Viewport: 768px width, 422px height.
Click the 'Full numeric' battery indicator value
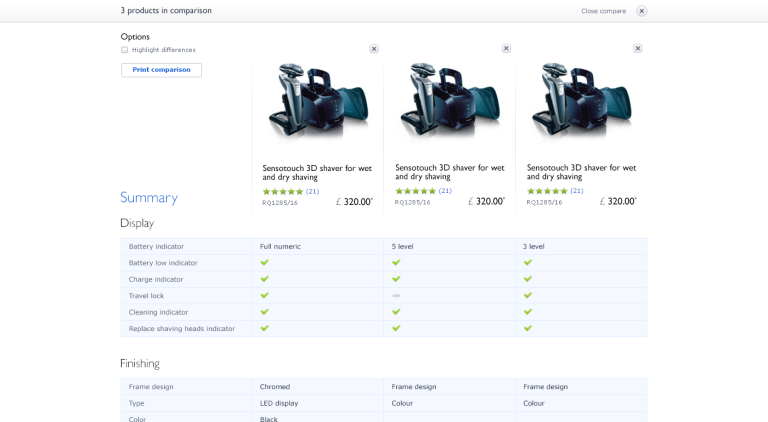pyautogui.click(x=280, y=246)
